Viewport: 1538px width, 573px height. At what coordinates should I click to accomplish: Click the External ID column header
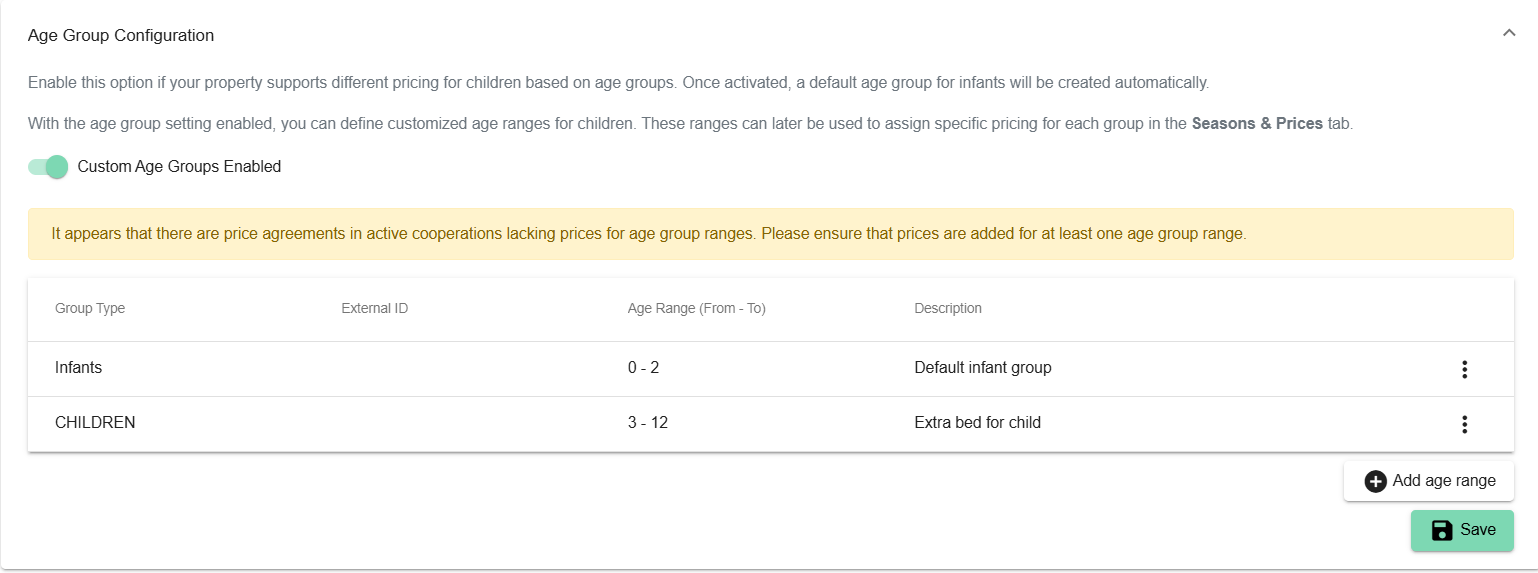click(x=374, y=308)
